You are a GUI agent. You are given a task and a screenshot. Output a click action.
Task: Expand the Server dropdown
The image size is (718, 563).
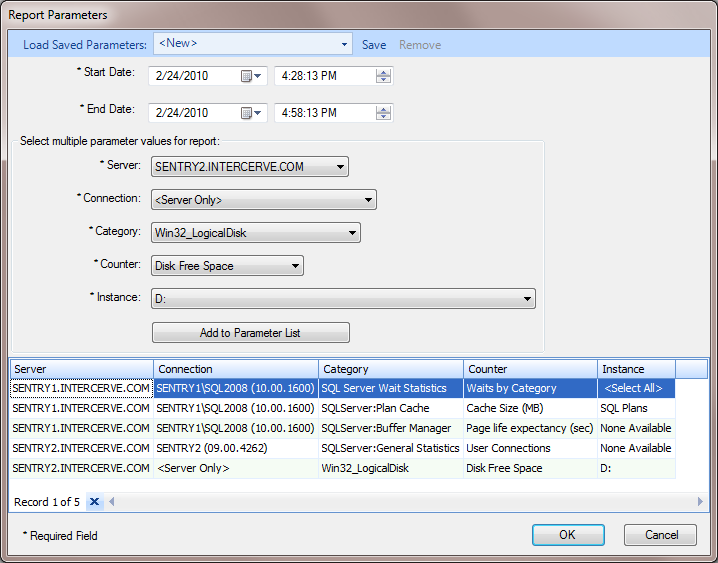[x=340, y=167]
